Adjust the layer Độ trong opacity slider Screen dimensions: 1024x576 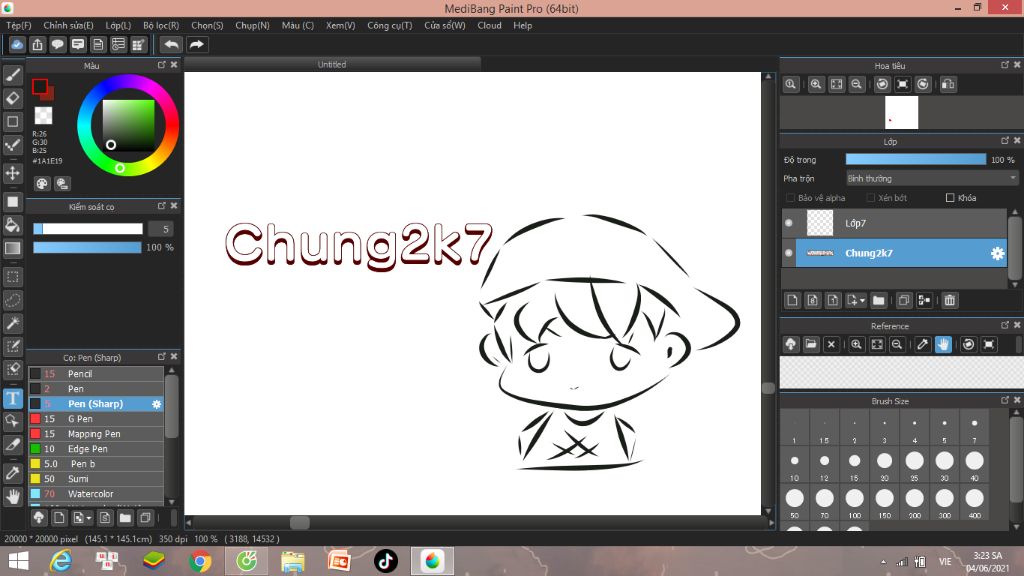(916, 159)
